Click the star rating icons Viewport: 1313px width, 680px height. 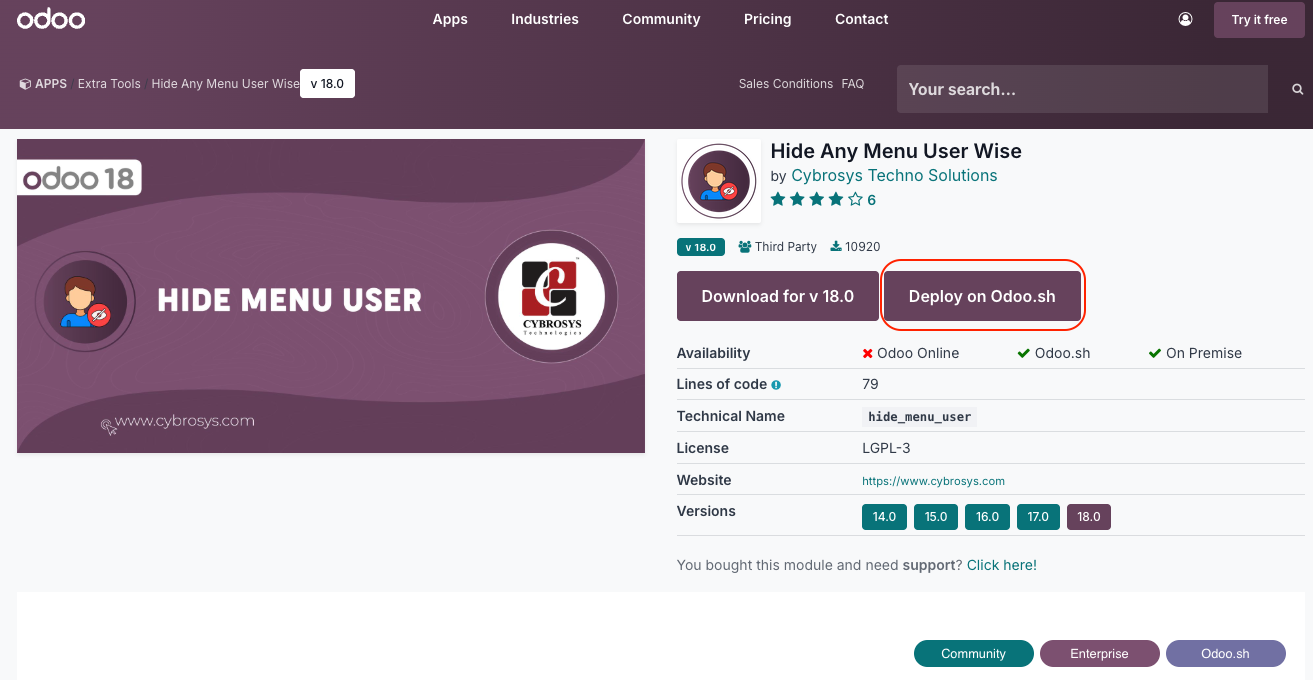[x=815, y=200]
